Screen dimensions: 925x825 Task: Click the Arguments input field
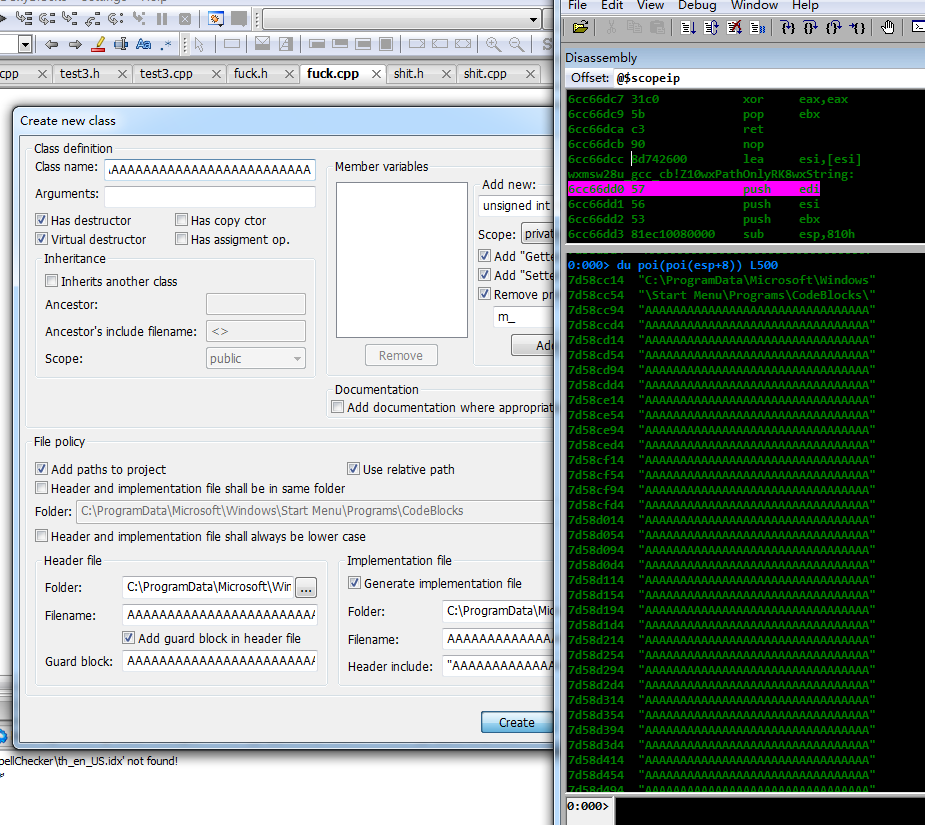[209, 195]
